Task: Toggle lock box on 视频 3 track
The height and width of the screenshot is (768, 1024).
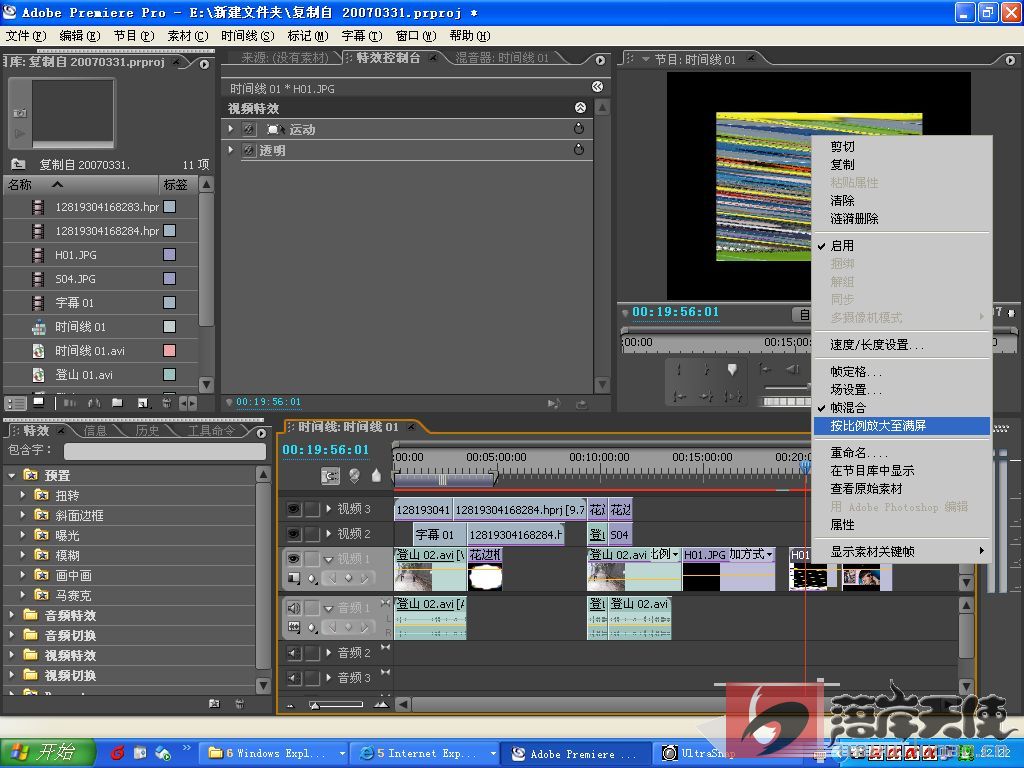Action: click(313, 509)
